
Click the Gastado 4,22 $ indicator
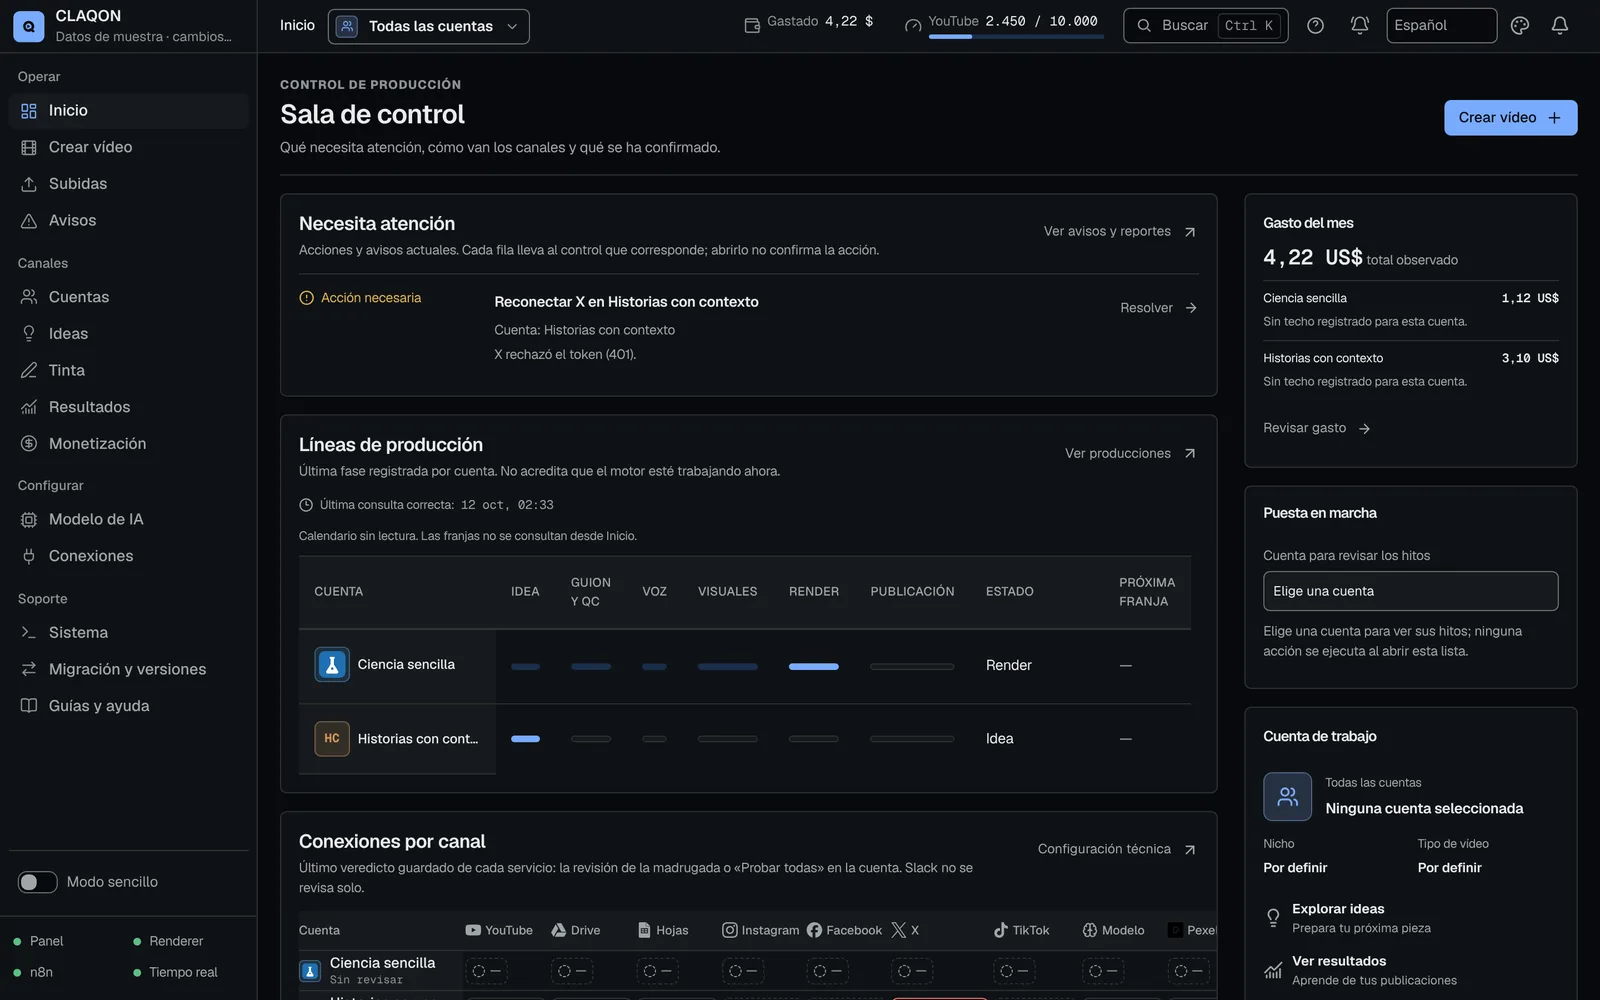(x=809, y=22)
